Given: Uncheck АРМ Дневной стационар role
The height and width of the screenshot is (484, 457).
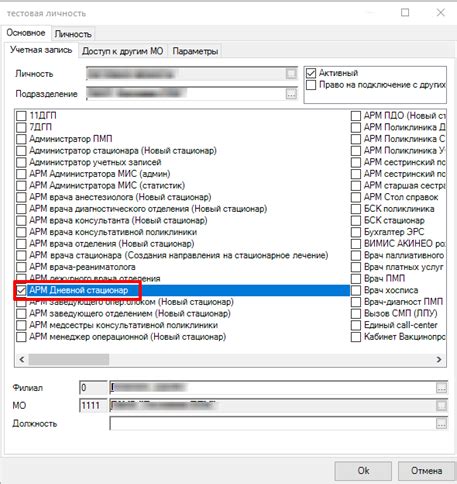Looking at the screenshot, I should point(21,290).
